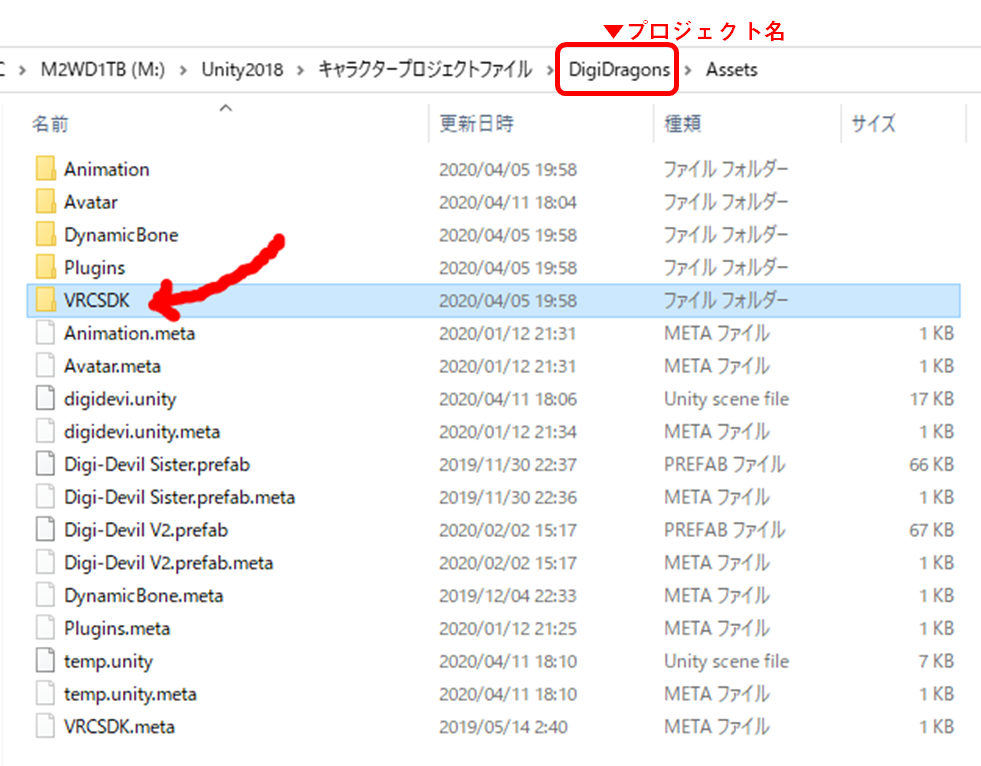Click the Plugins.meta file icon

coord(45,628)
